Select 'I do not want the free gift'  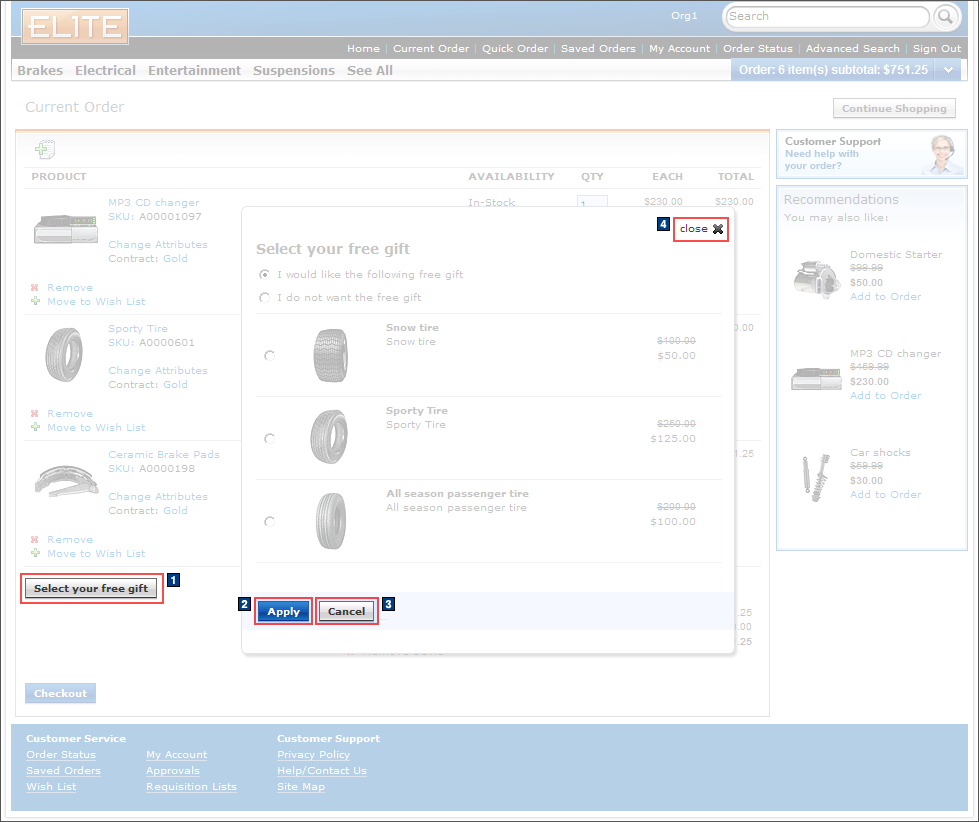tap(265, 298)
